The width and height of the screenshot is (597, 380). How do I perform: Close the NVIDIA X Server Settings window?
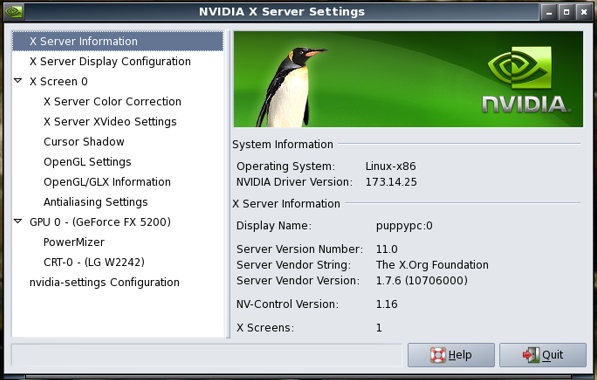tap(584, 12)
